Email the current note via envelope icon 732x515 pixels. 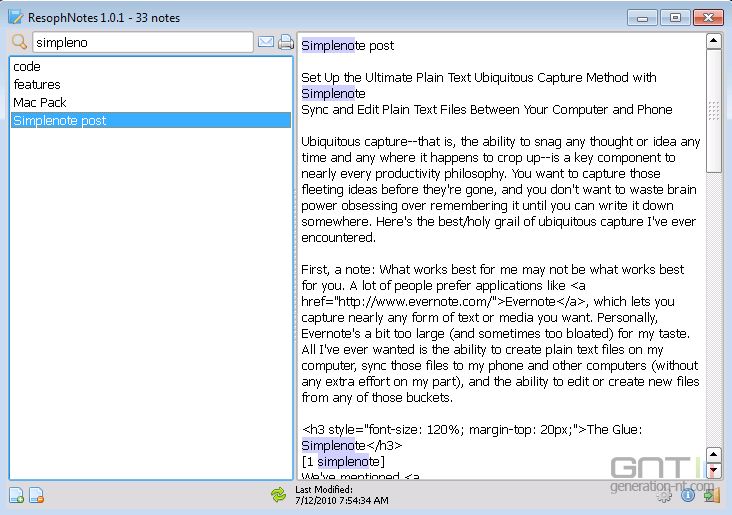[x=266, y=42]
